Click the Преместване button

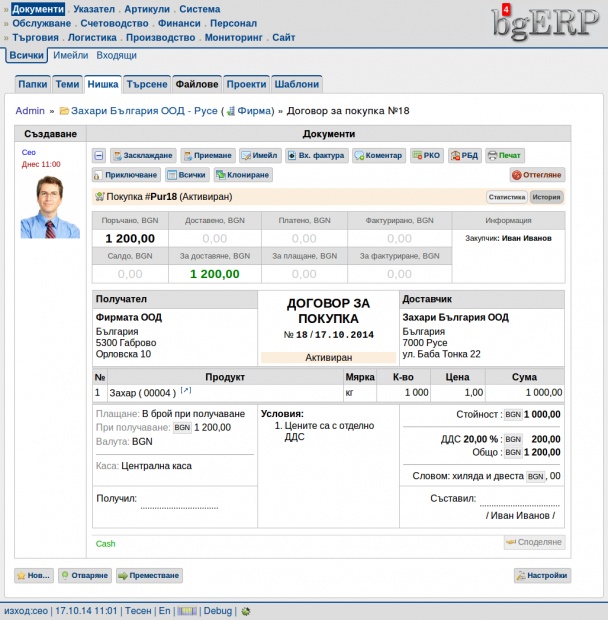(x=149, y=575)
